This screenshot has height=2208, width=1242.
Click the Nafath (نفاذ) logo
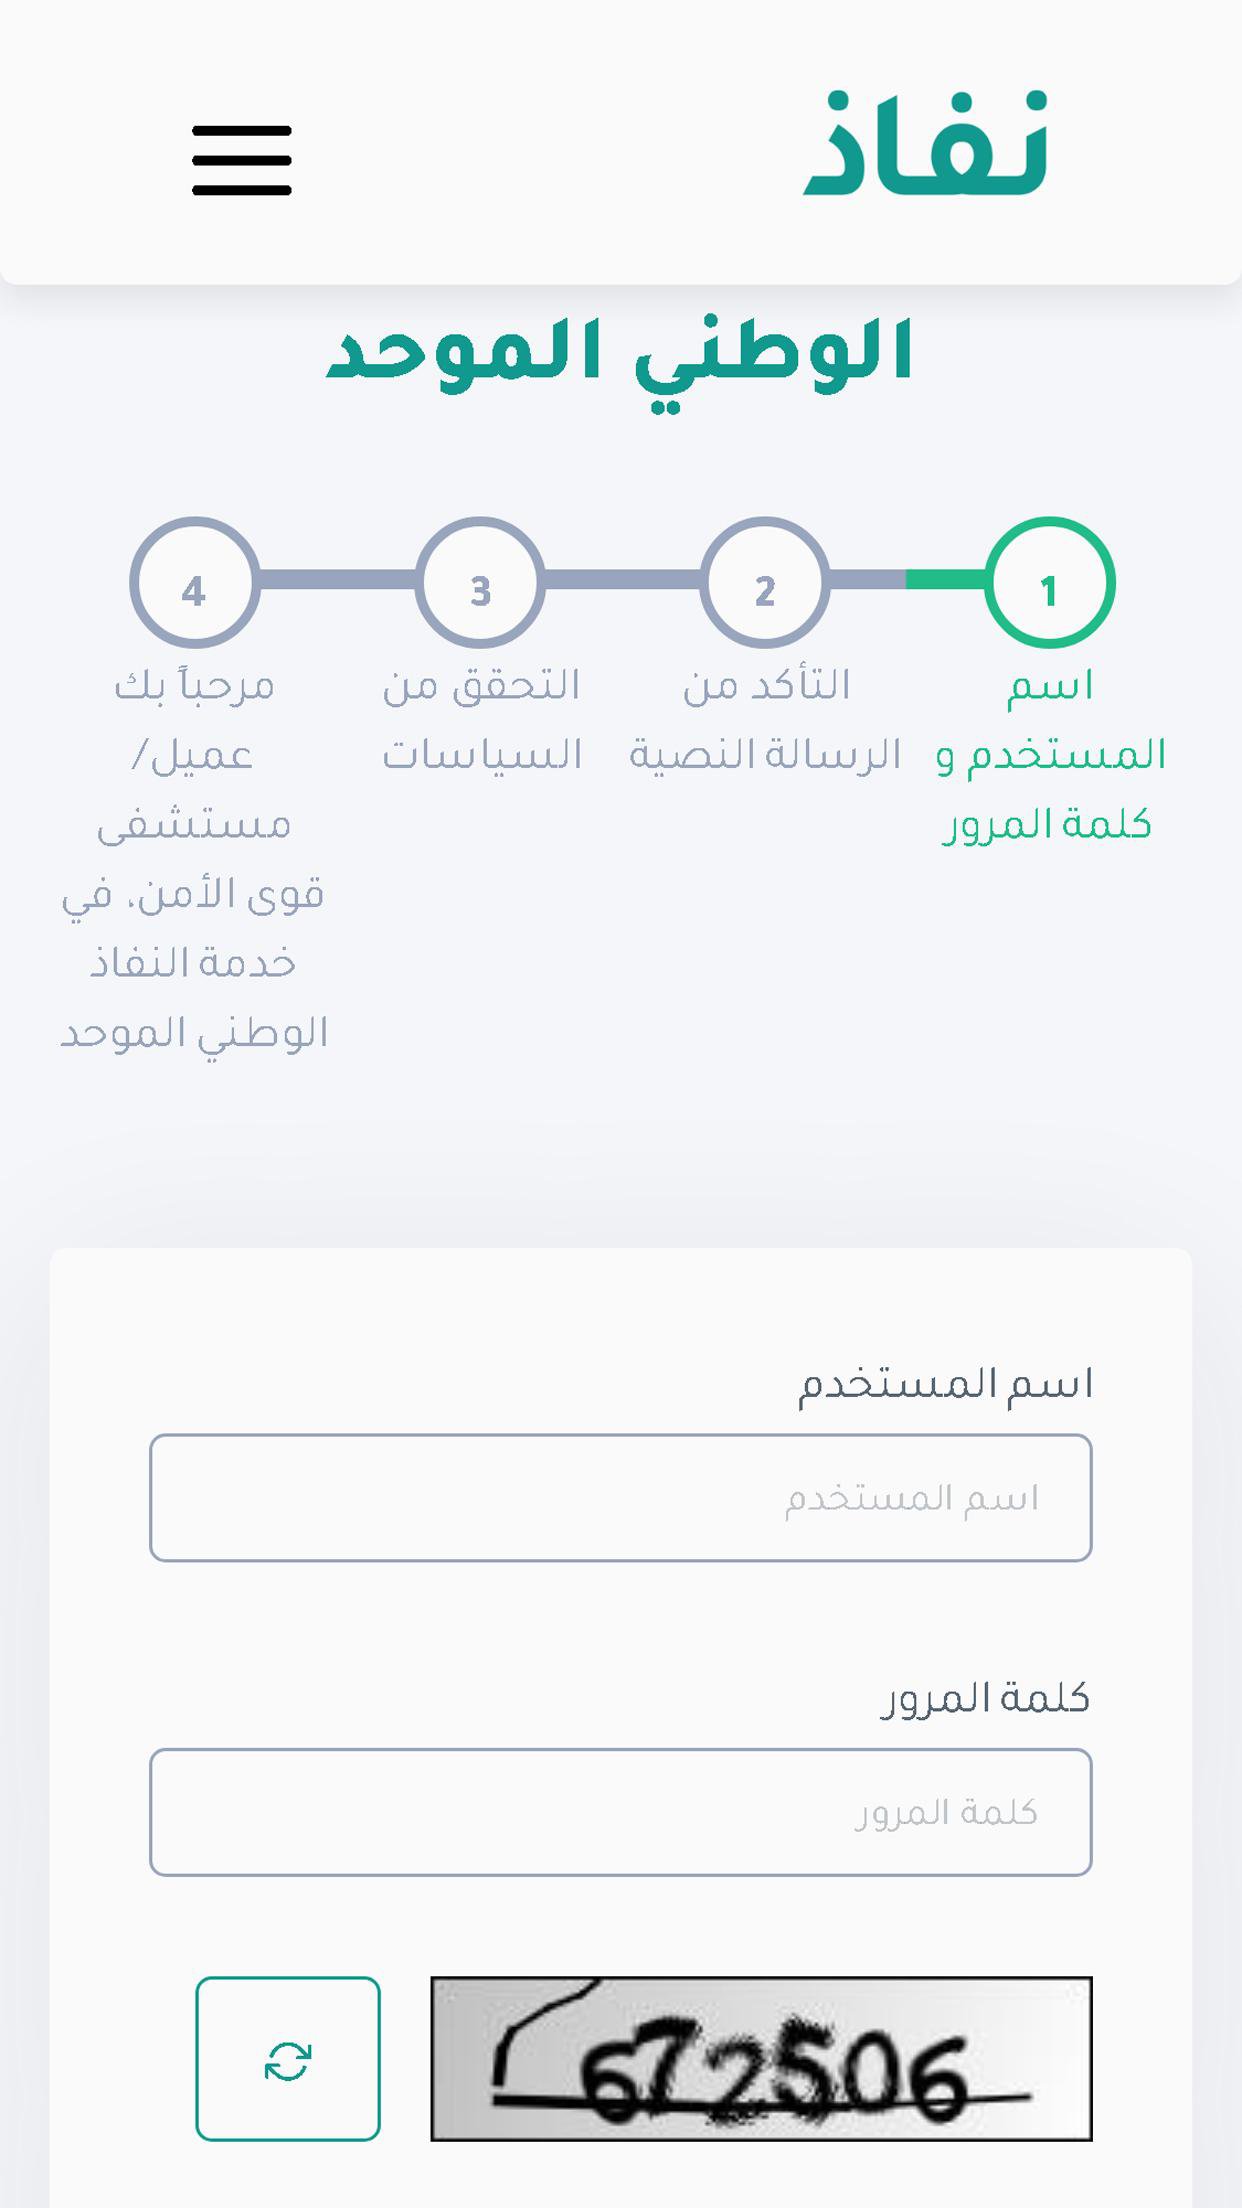(926, 143)
